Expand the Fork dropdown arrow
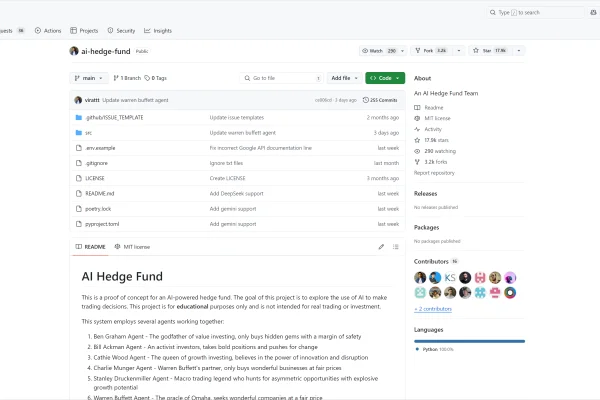The image size is (600, 400). tap(459, 51)
